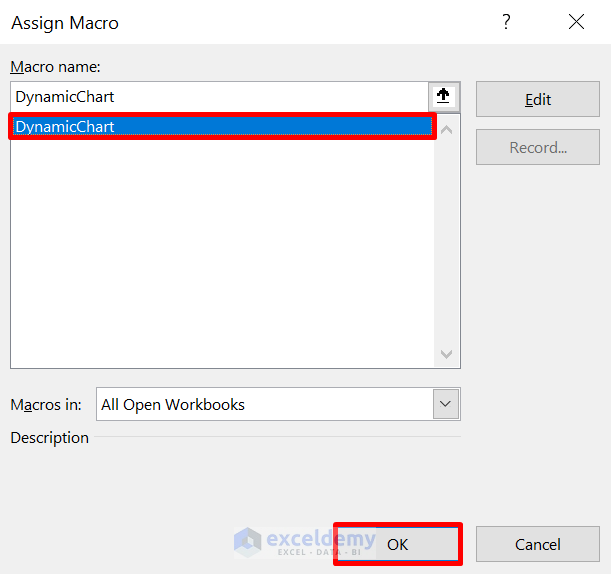
Task: Close the Assign Macro dialog
Action: [x=576, y=22]
